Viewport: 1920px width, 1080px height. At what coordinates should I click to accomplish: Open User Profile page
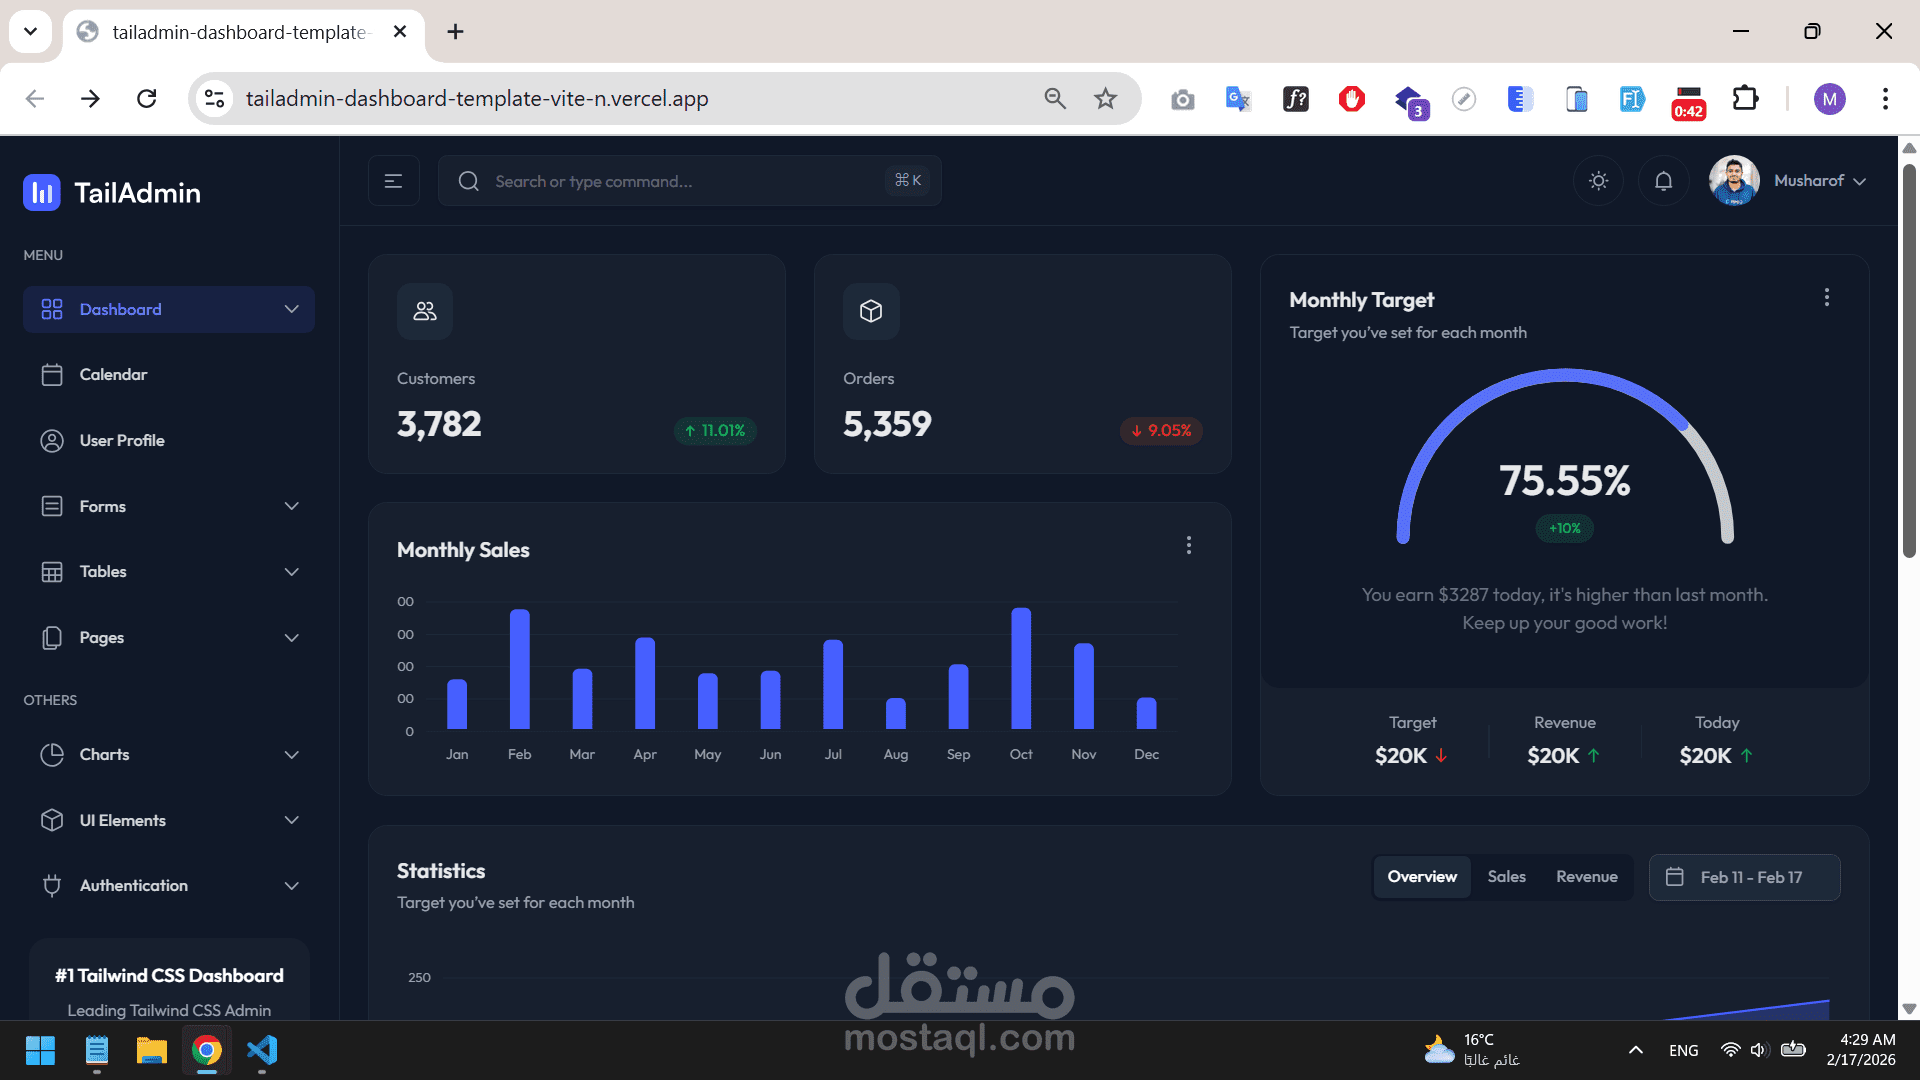122,440
